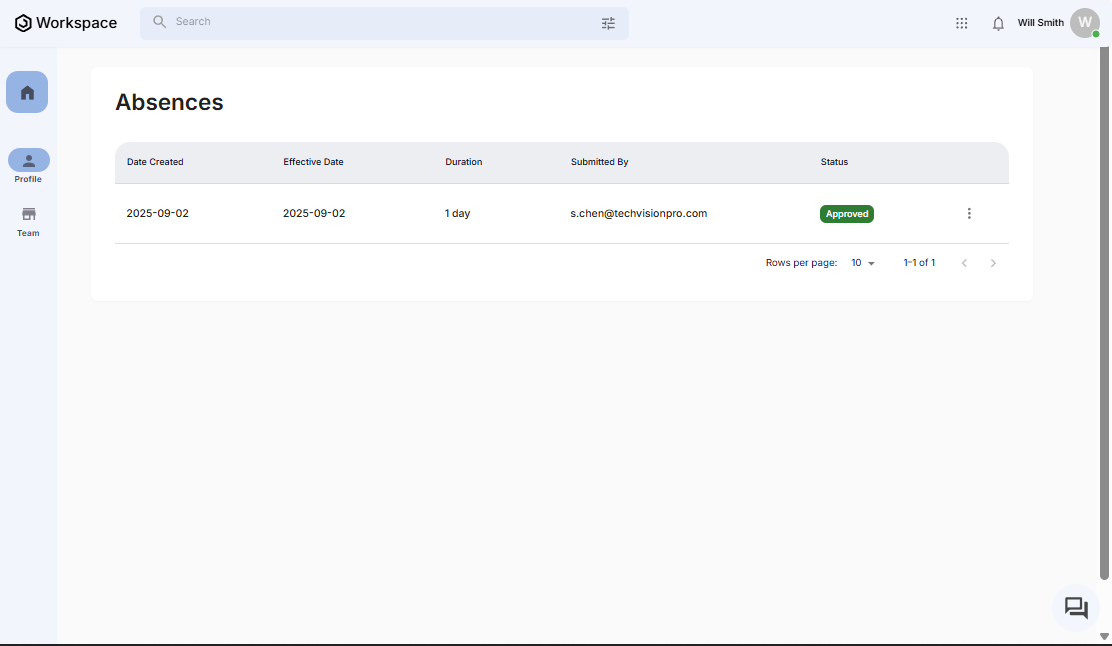Click the Status column header
The height and width of the screenshot is (646, 1112).
coord(834,162)
